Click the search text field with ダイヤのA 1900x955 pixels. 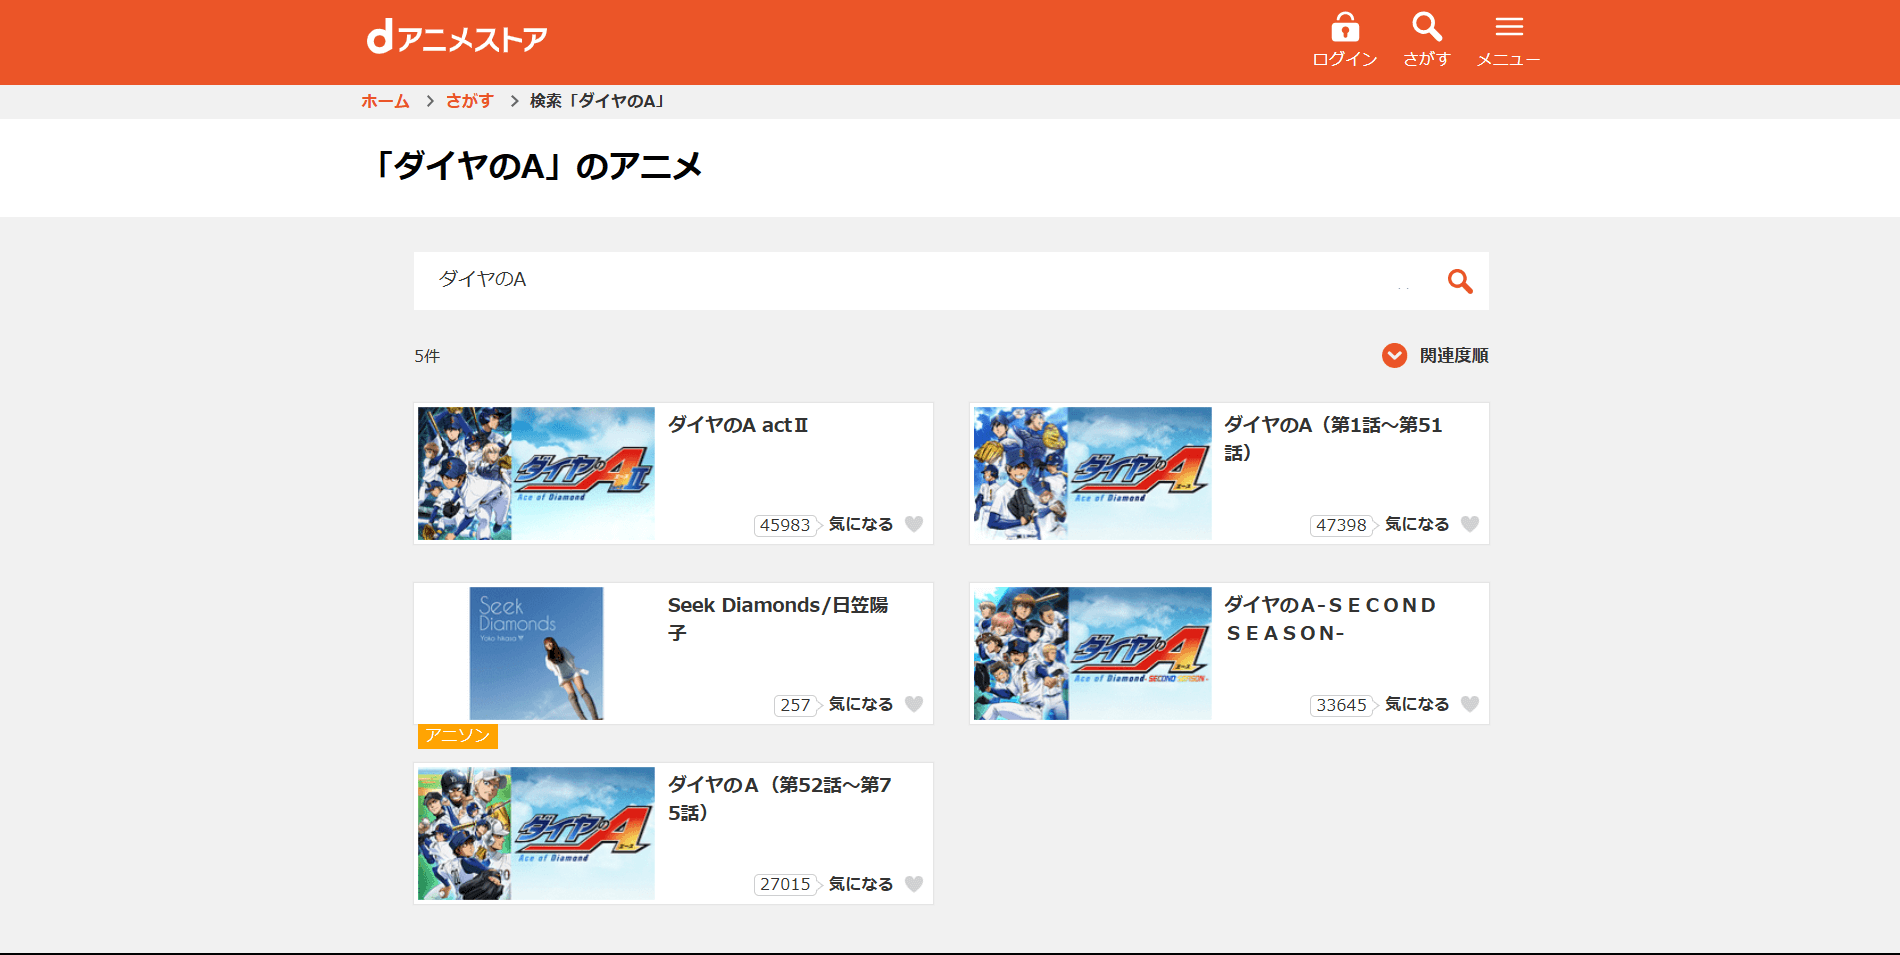point(900,280)
